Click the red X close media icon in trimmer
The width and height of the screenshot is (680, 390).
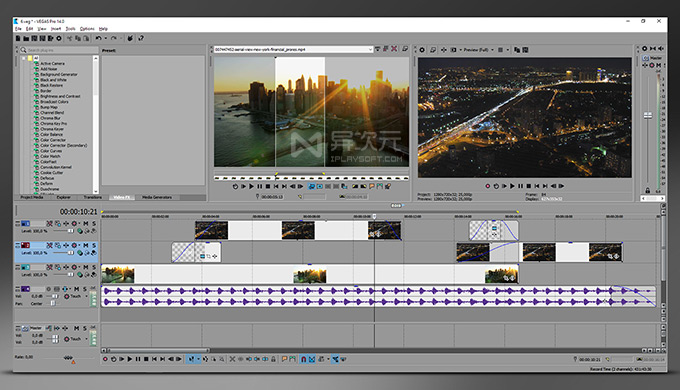tap(394, 49)
